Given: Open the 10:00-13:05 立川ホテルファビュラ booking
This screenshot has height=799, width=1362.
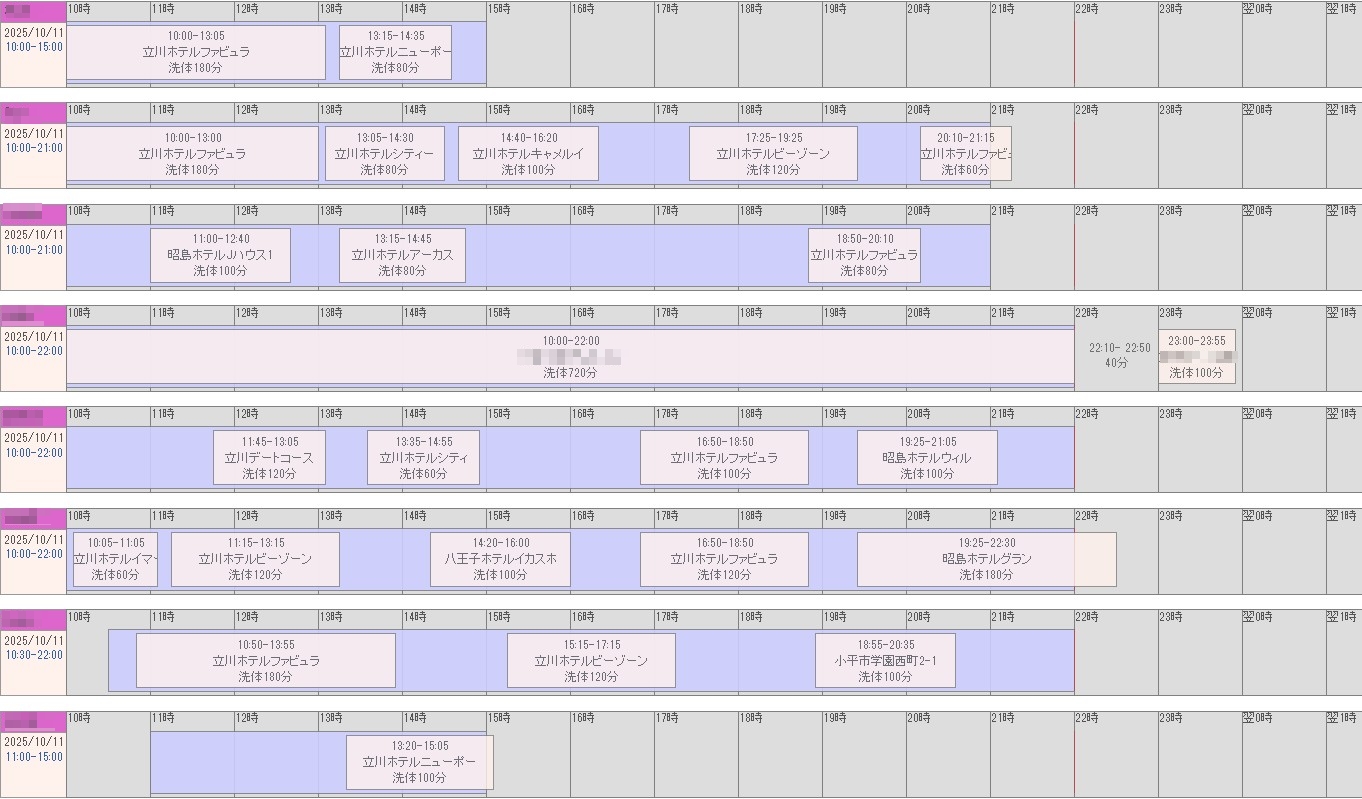Looking at the screenshot, I should tap(196, 52).
